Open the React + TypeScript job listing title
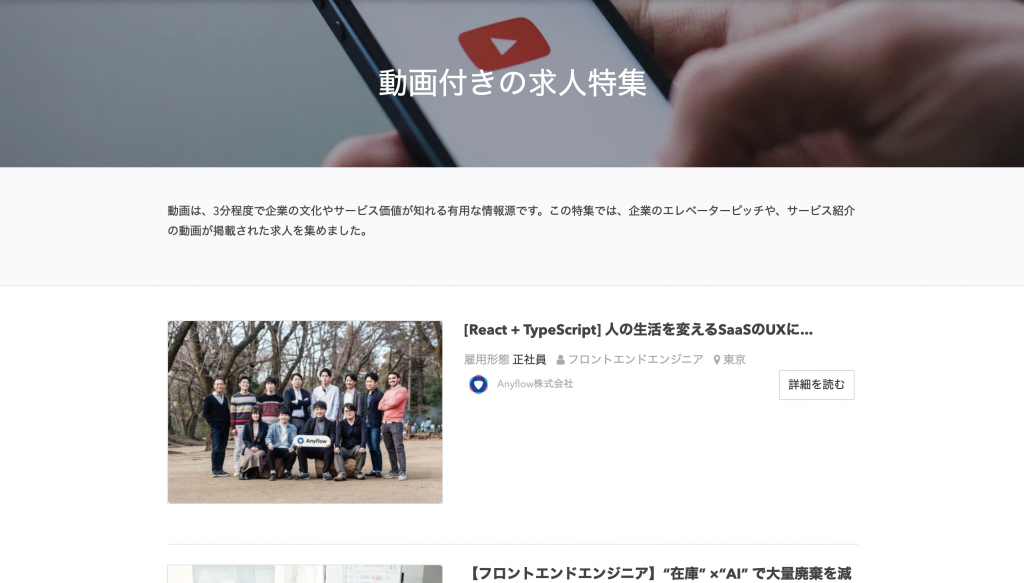This screenshot has height=583, width=1024. [x=638, y=330]
